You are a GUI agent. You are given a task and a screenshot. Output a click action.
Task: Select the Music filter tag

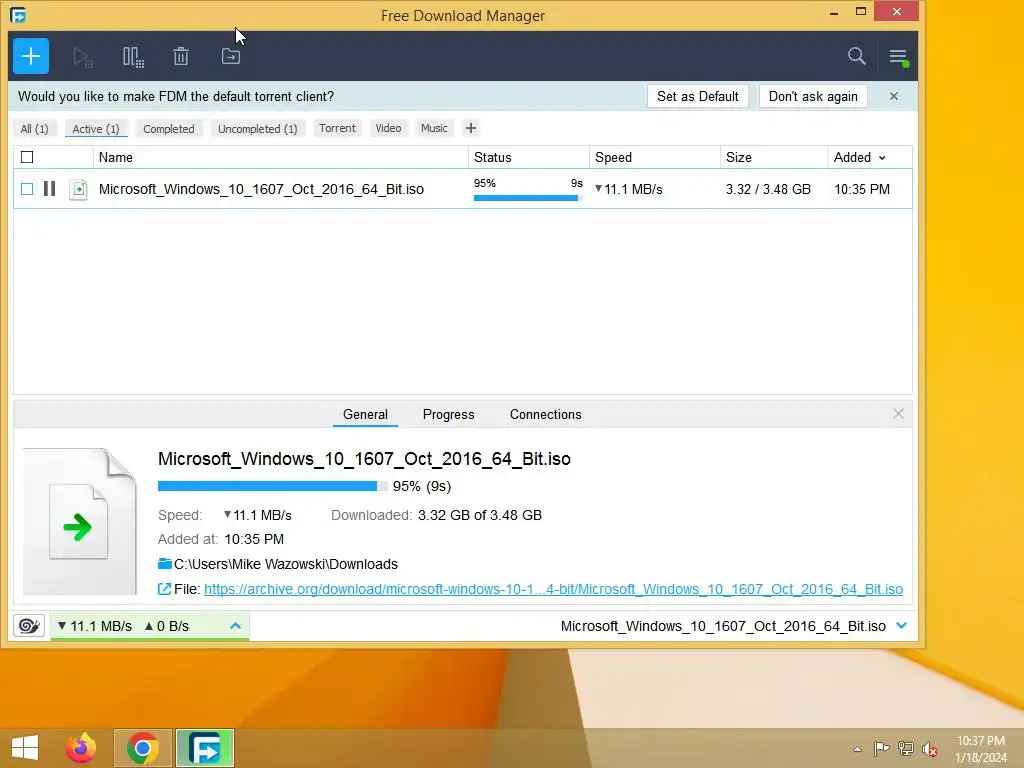(x=434, y=128)
